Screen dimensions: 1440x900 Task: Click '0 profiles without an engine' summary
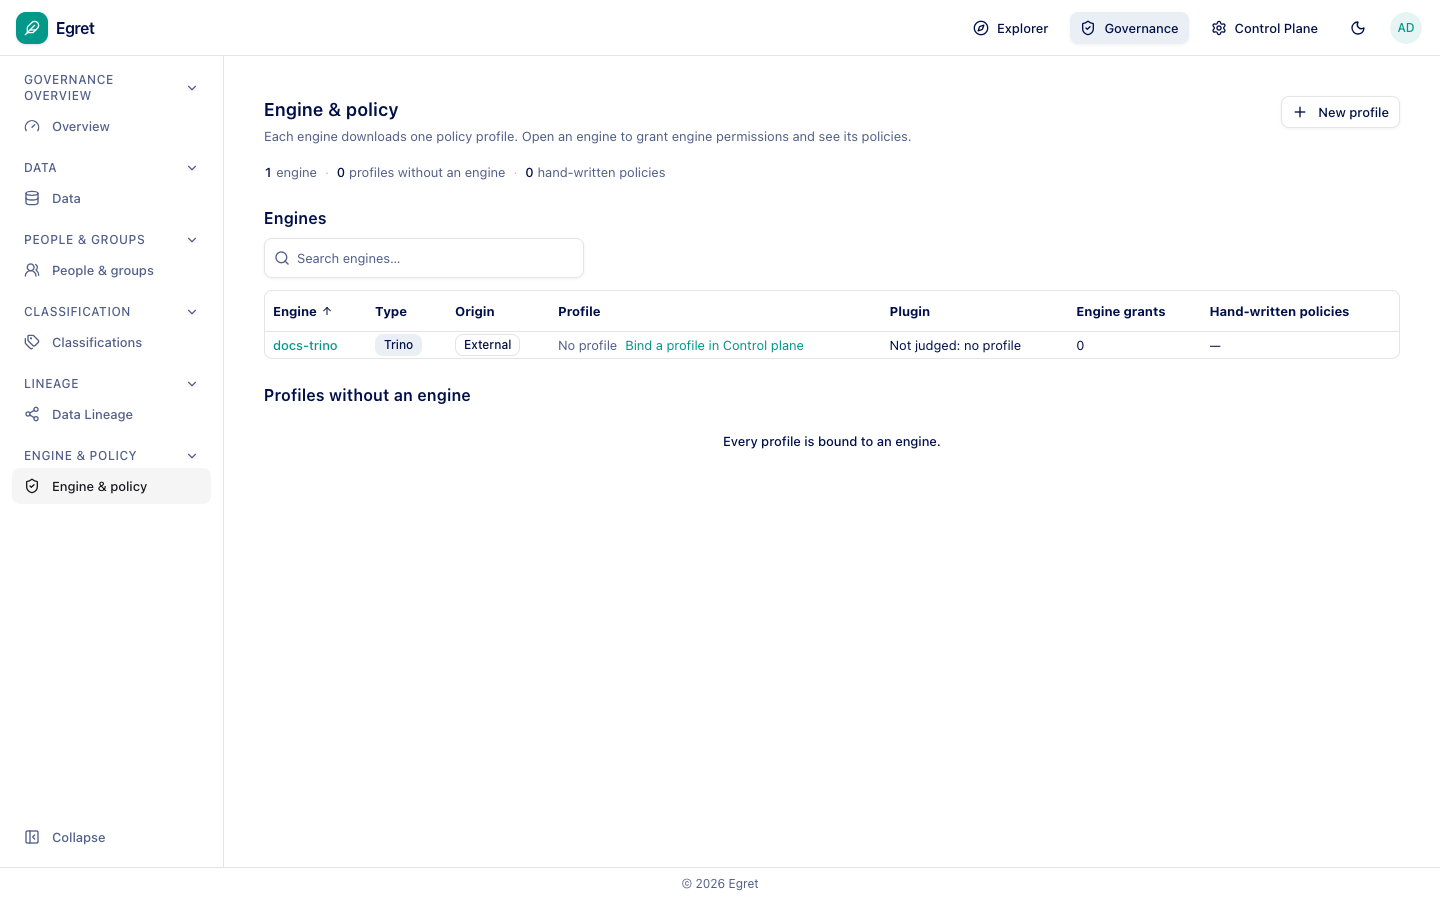pyautogui.click(x=421, y=173)
